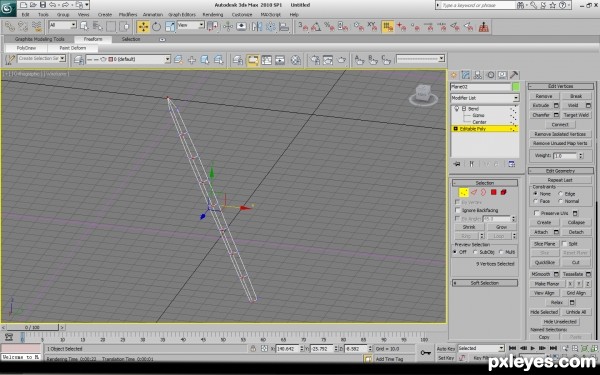Image resolution: width=600 pixels, height=375 pixels.
Task: Switch to the Selection ribbon tab
Action: coord(131,39)
